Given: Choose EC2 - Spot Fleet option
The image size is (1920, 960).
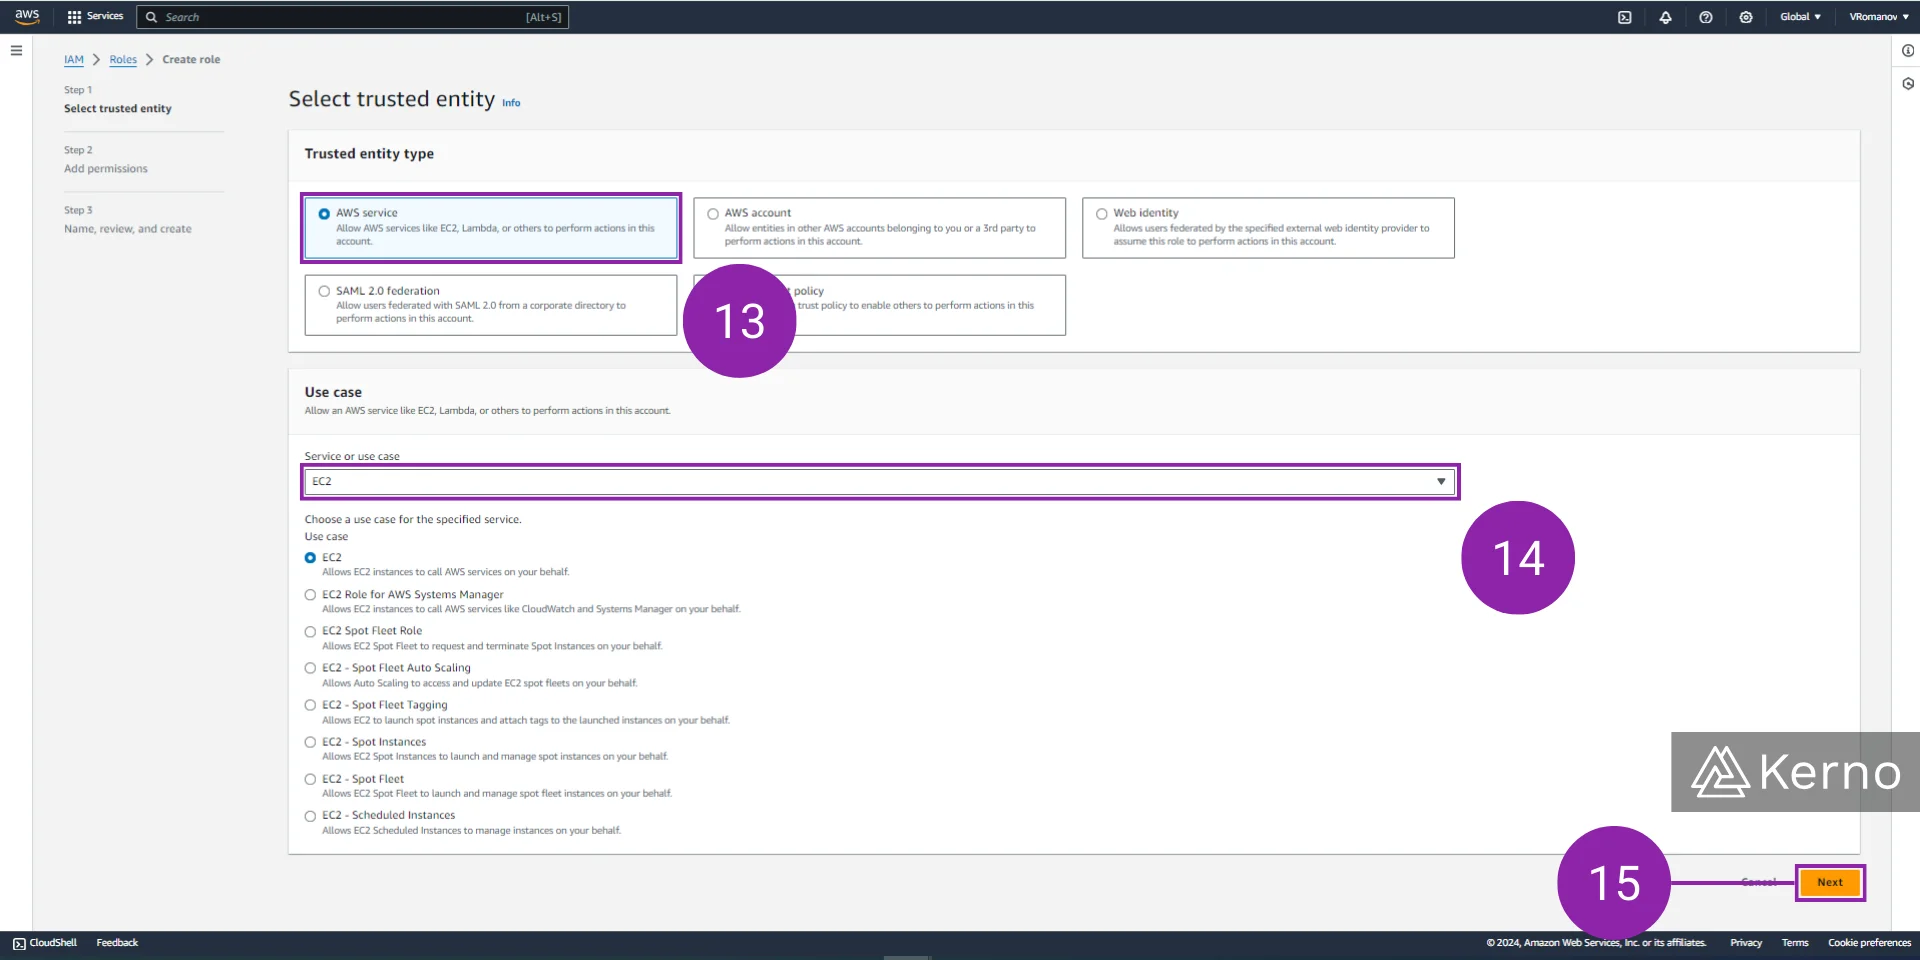Looking at the screenshot, I should pyautogui.click(x=310, y=780).
